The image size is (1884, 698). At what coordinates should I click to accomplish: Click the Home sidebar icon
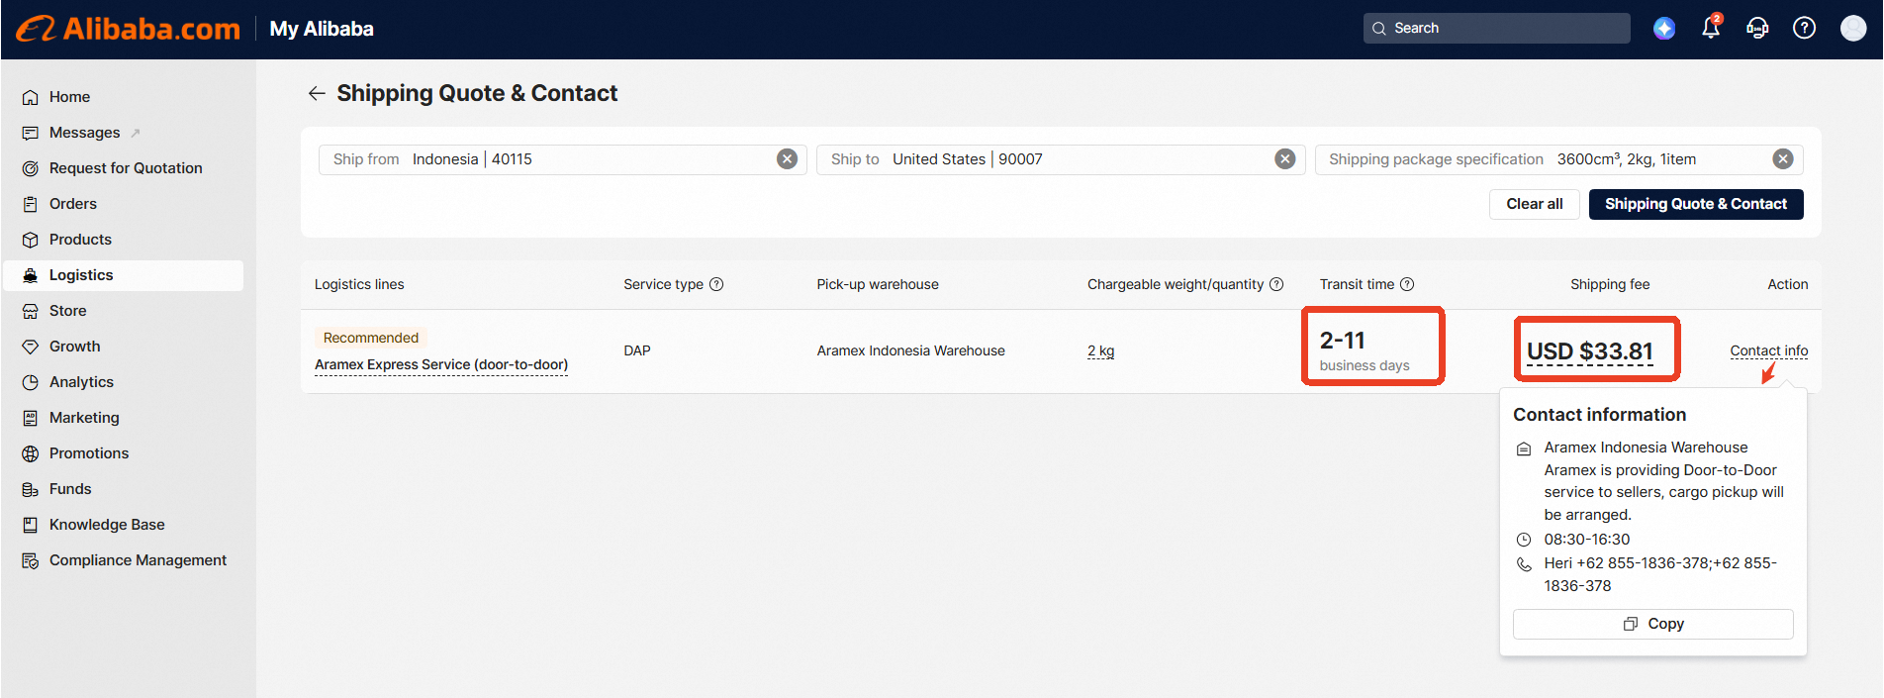30,97
